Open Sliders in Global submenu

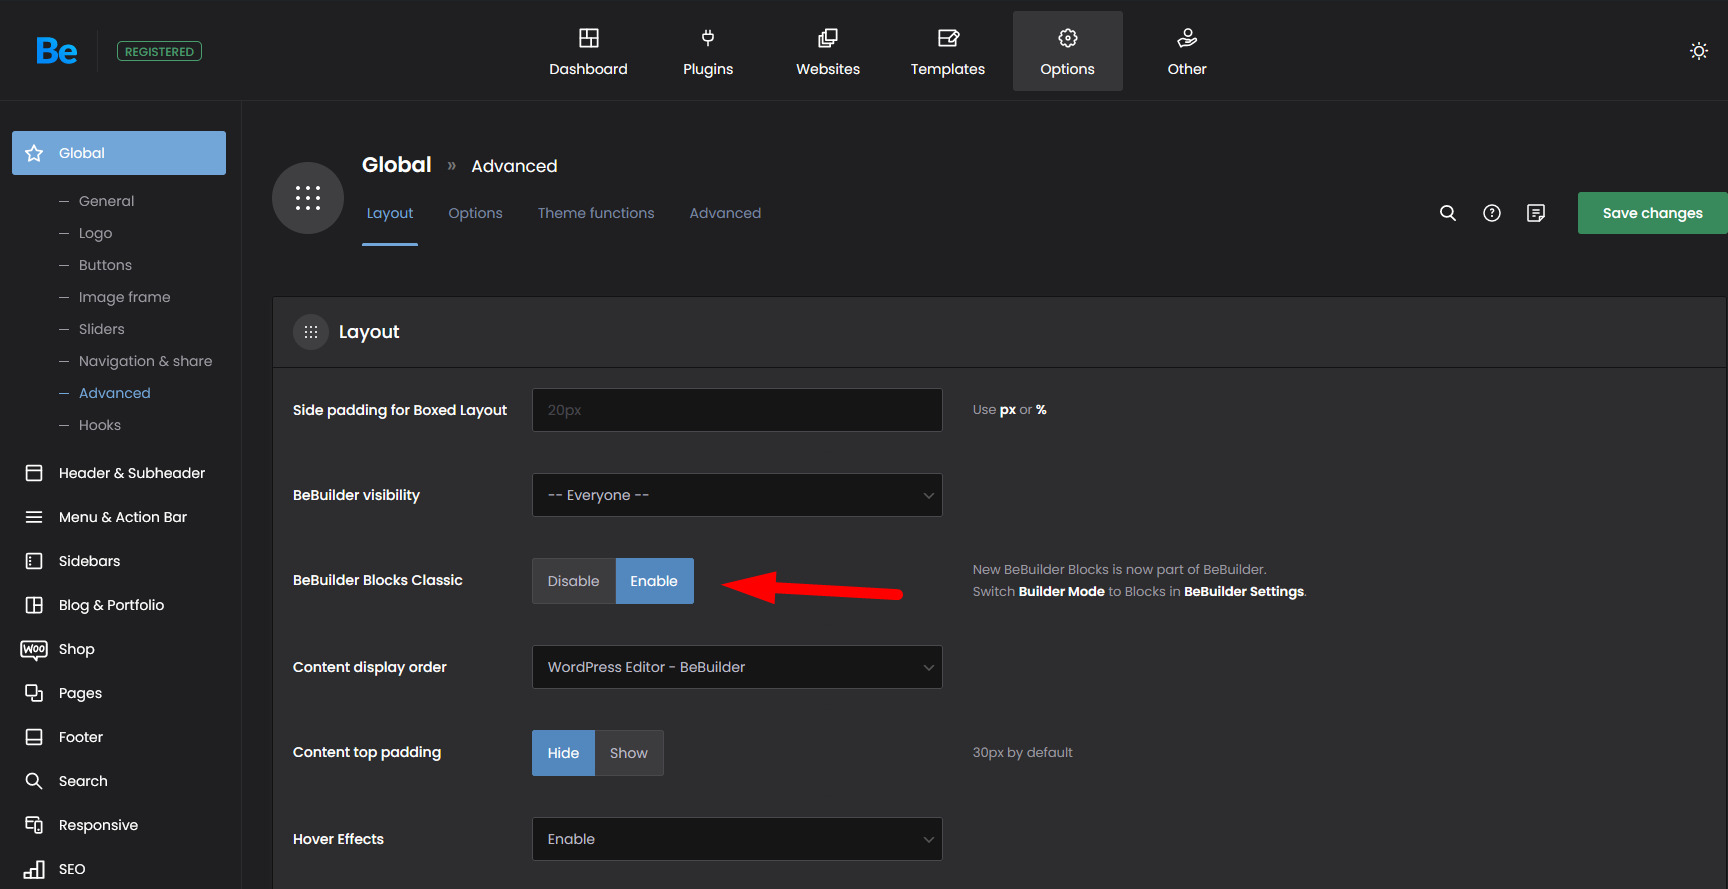(102, 329)
